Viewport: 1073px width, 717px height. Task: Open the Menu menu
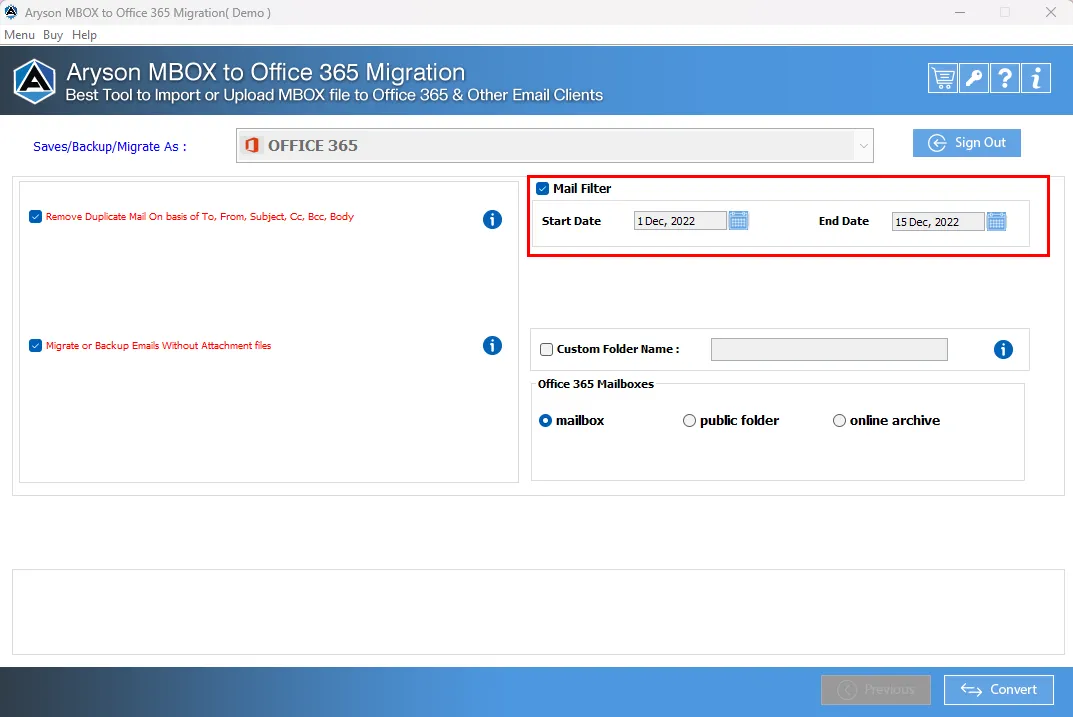[19, 35]
